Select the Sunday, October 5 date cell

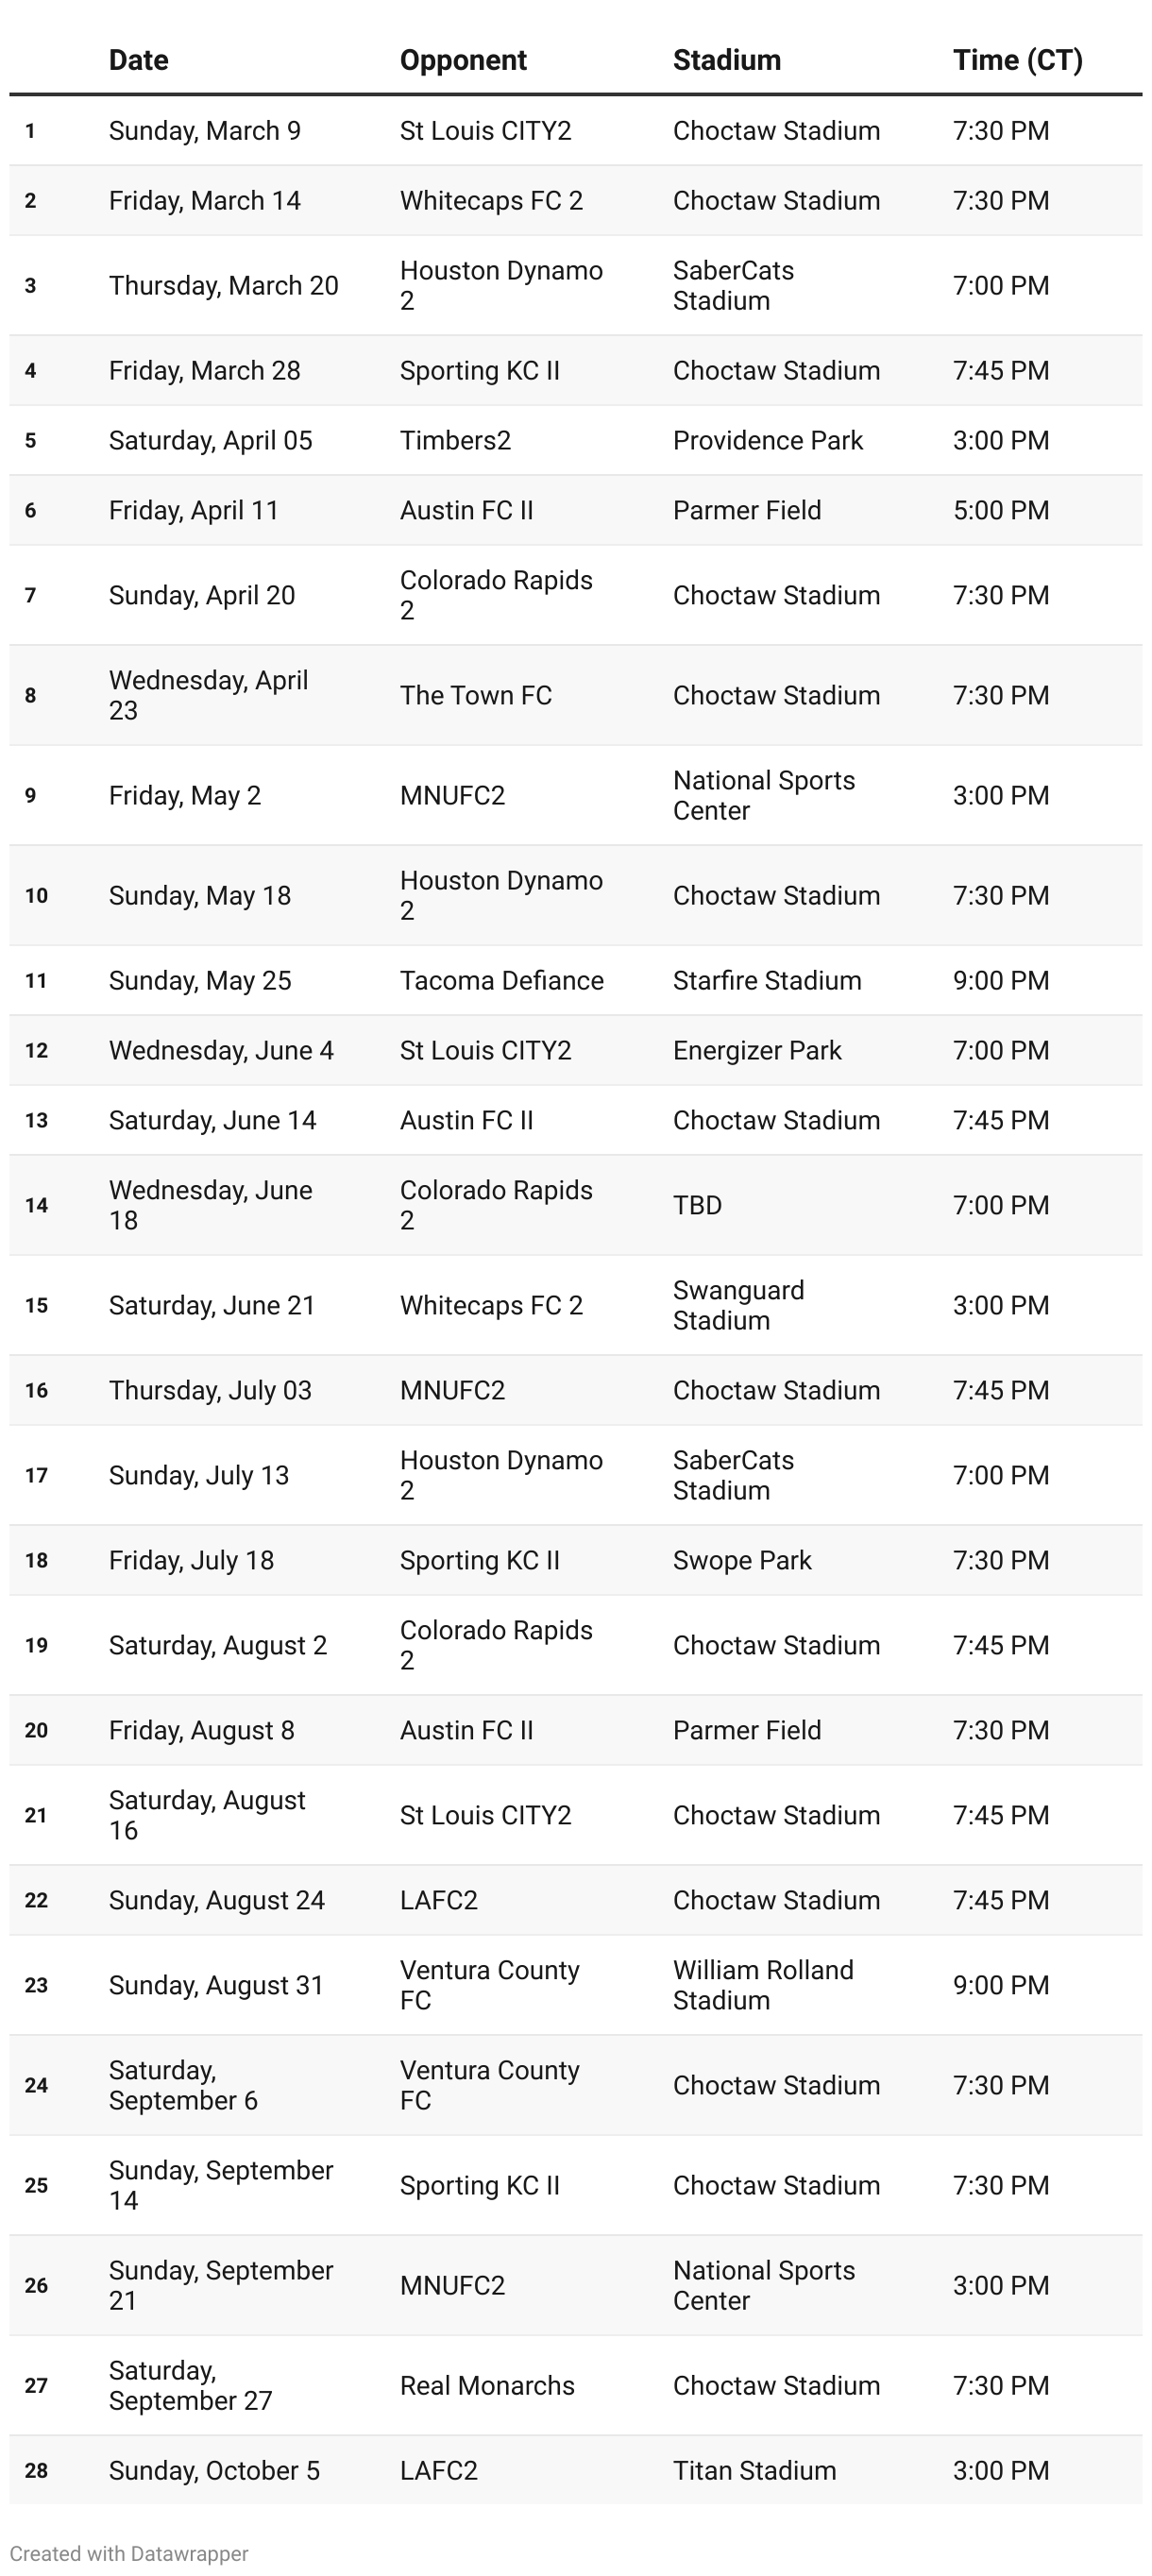click(214, 2470)
